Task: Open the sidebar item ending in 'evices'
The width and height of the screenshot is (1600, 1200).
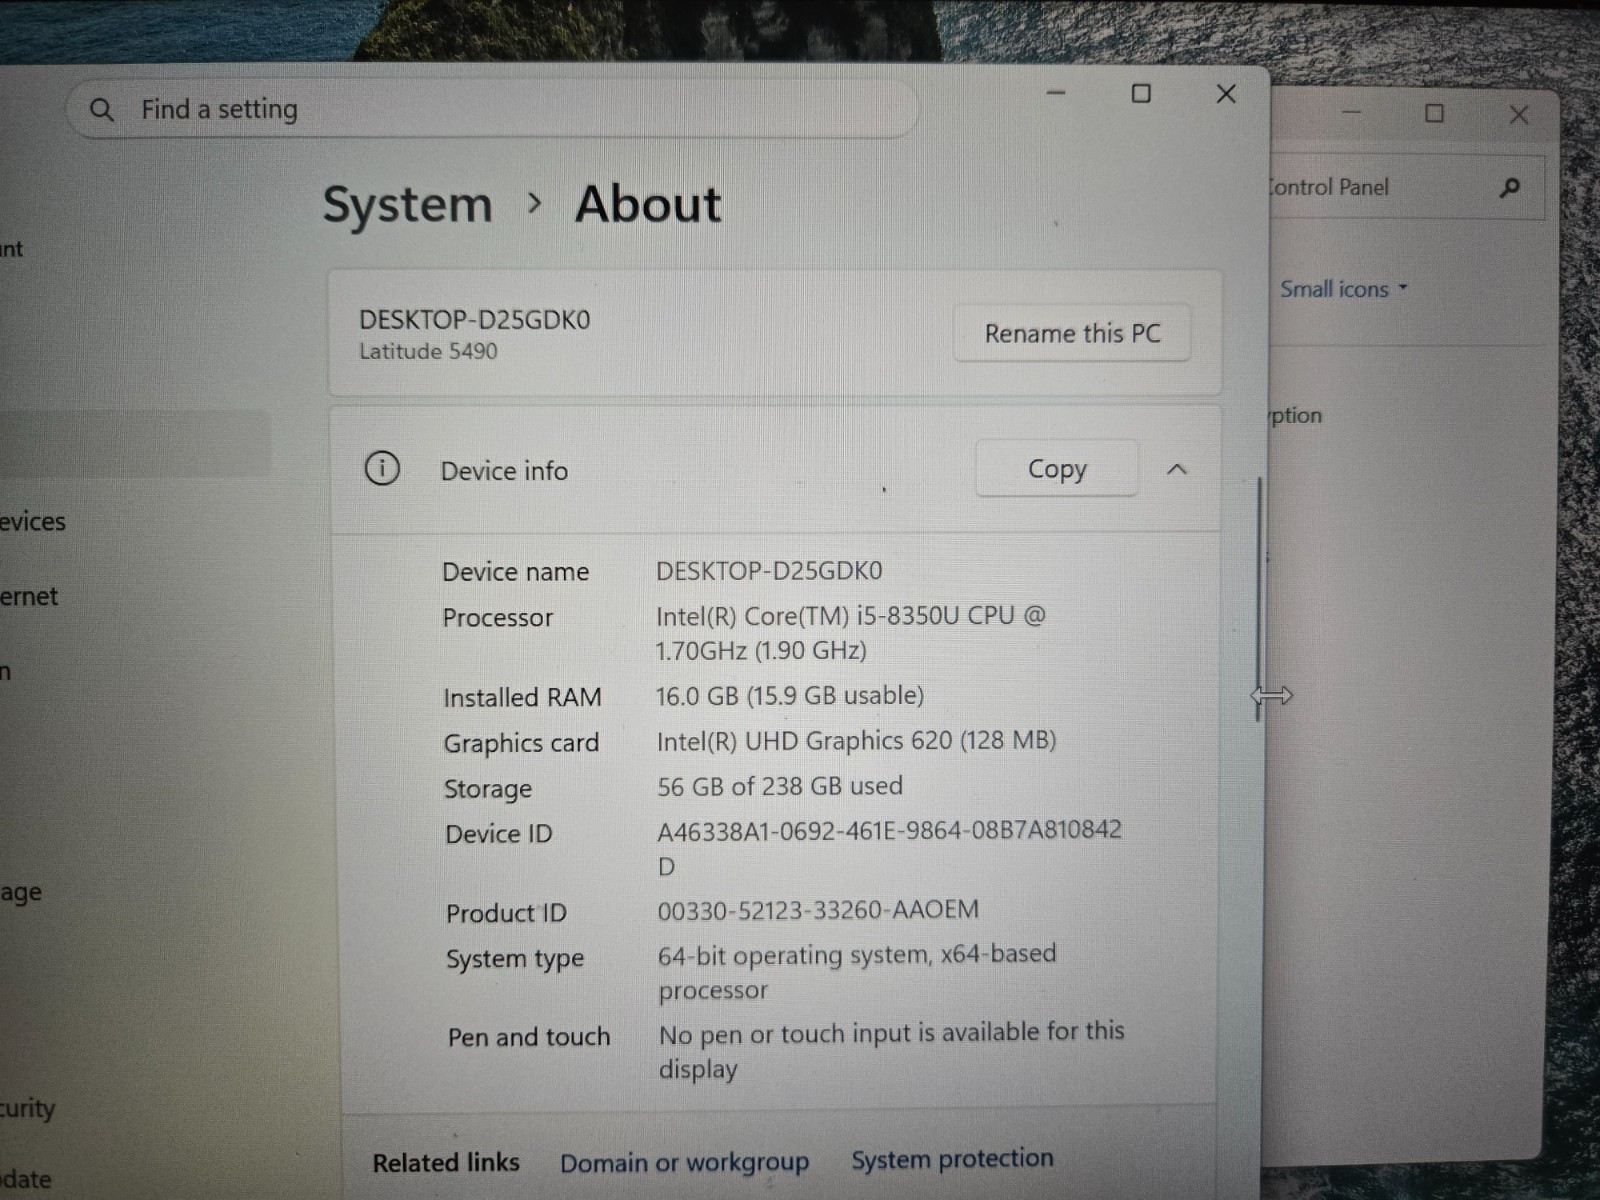Action: click(x=33, y=521)
